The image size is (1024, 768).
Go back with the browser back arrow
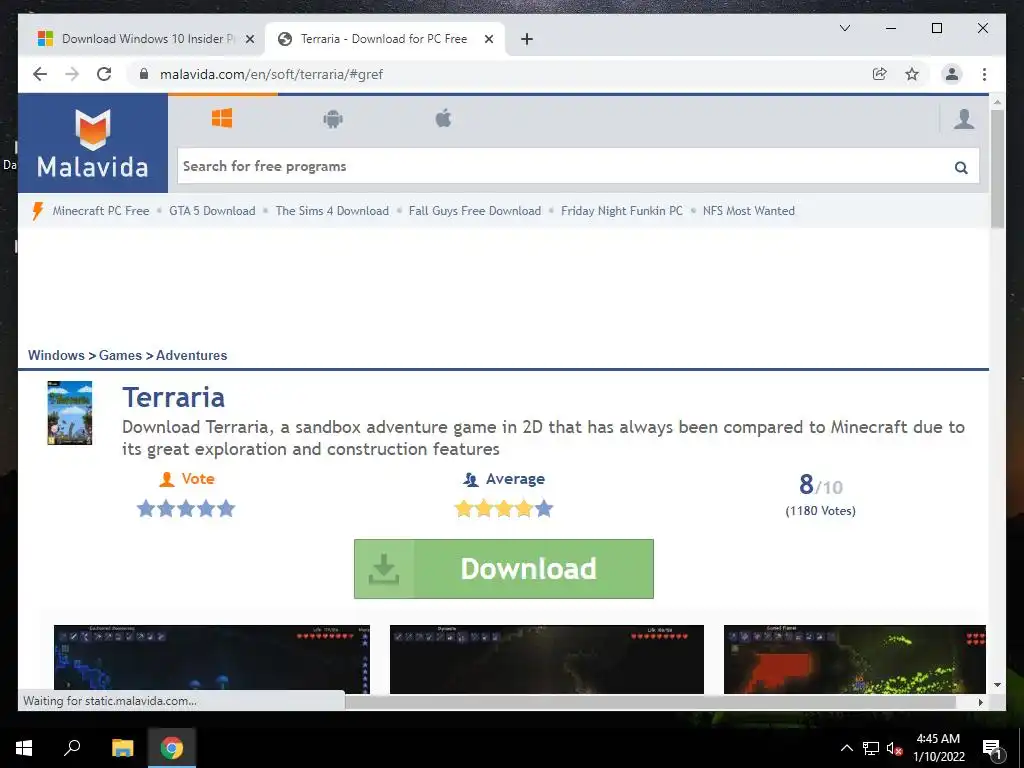click(x=40, y=74)
